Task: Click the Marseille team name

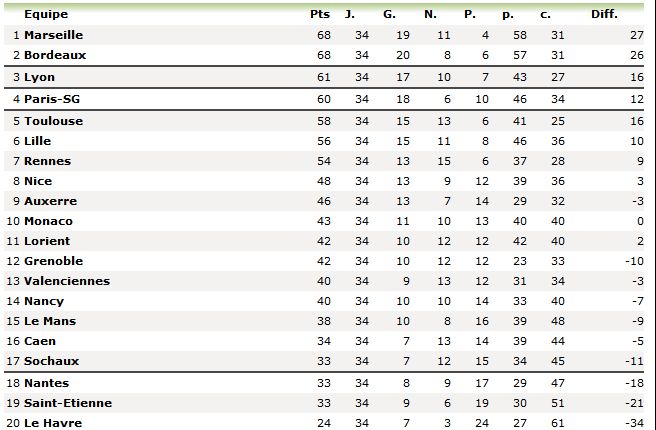Action: (x=53, y=35)
